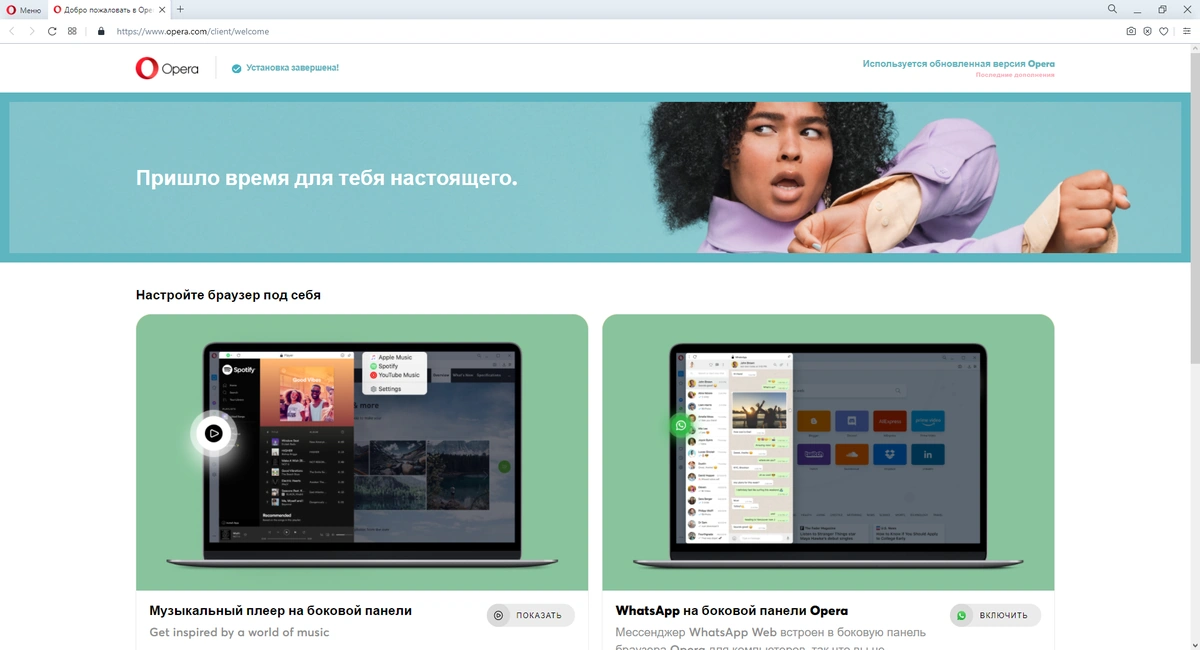This screenshot has height=650, width=1200.
Task: Open the Speed Dial start page grid
Action: 72,31
